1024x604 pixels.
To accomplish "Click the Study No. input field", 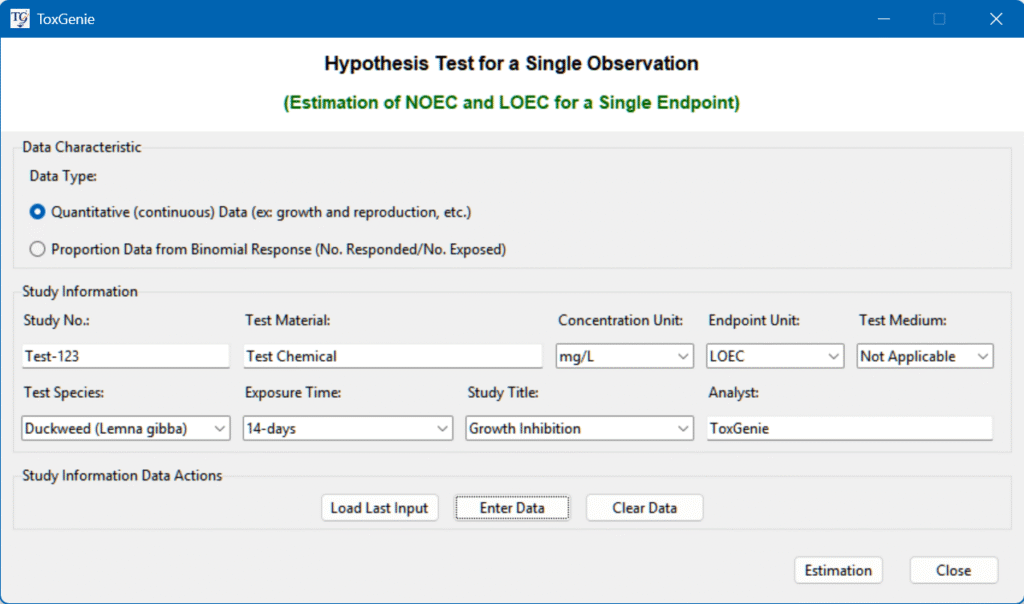I will pos(126,356).
